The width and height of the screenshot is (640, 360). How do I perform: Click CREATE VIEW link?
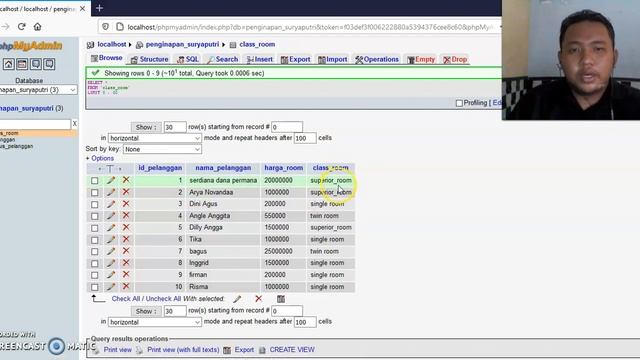[292, 350]
